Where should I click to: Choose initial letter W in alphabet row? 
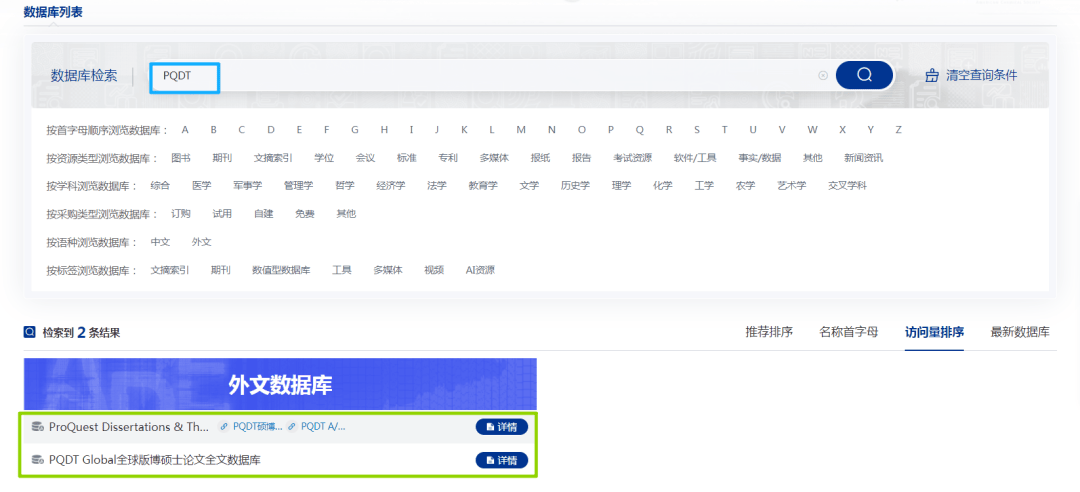pos(813,130)
